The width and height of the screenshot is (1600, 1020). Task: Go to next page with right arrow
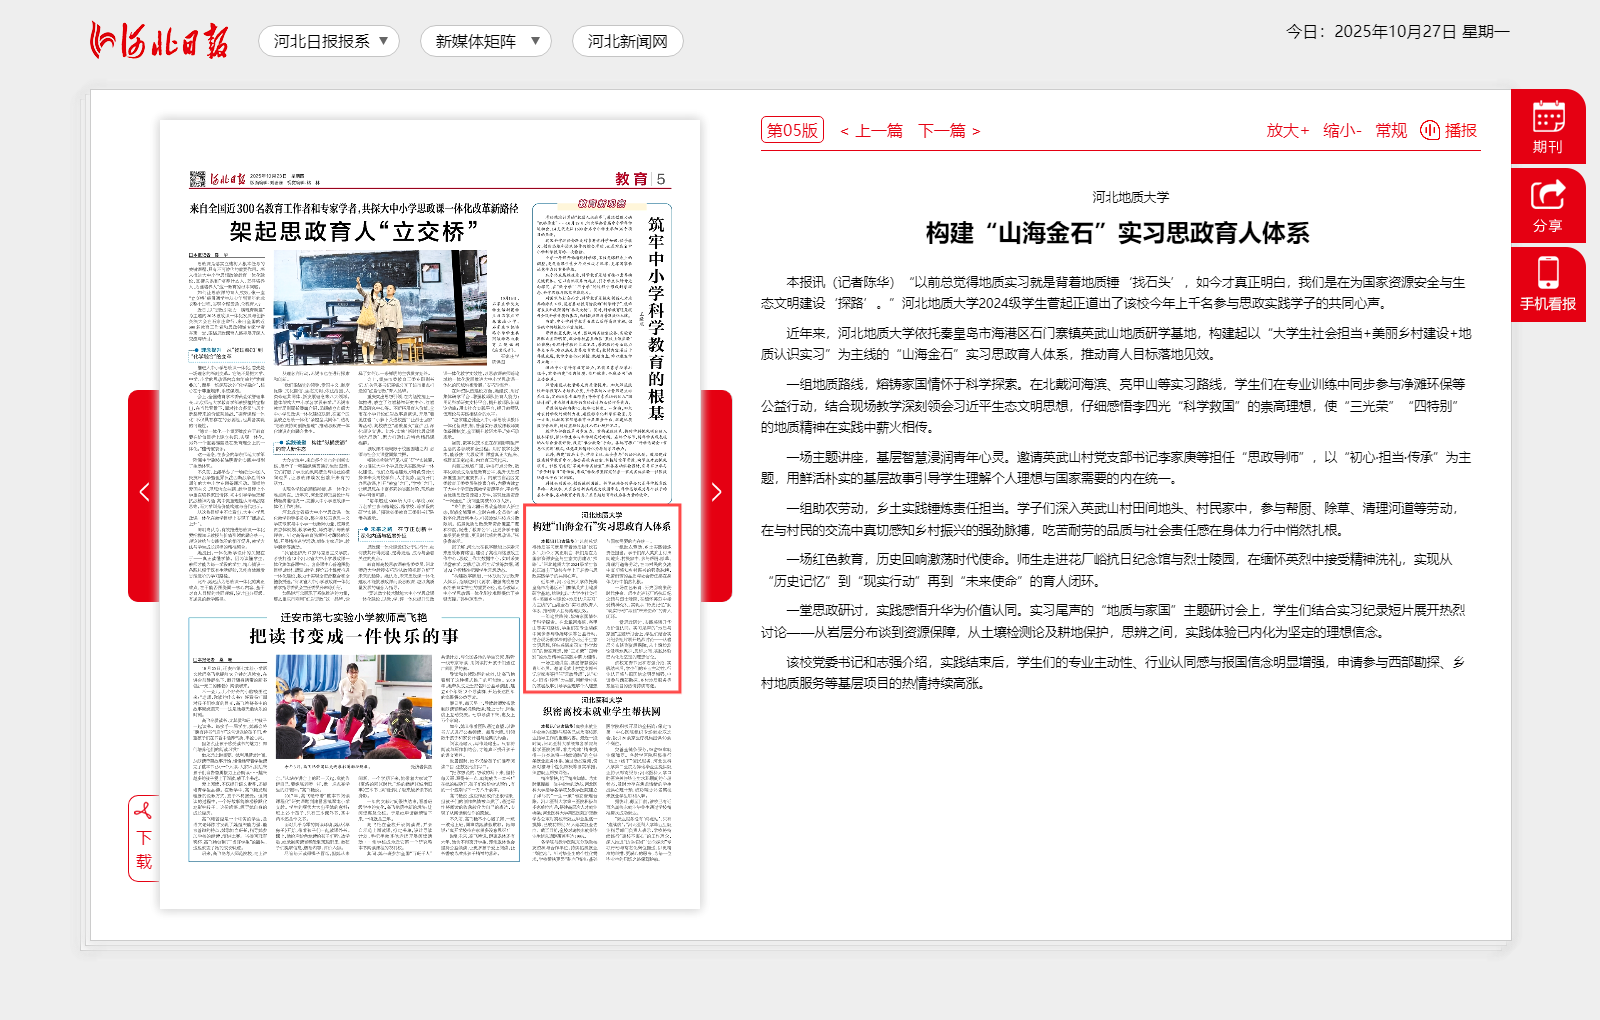click(x=716, y=492)
